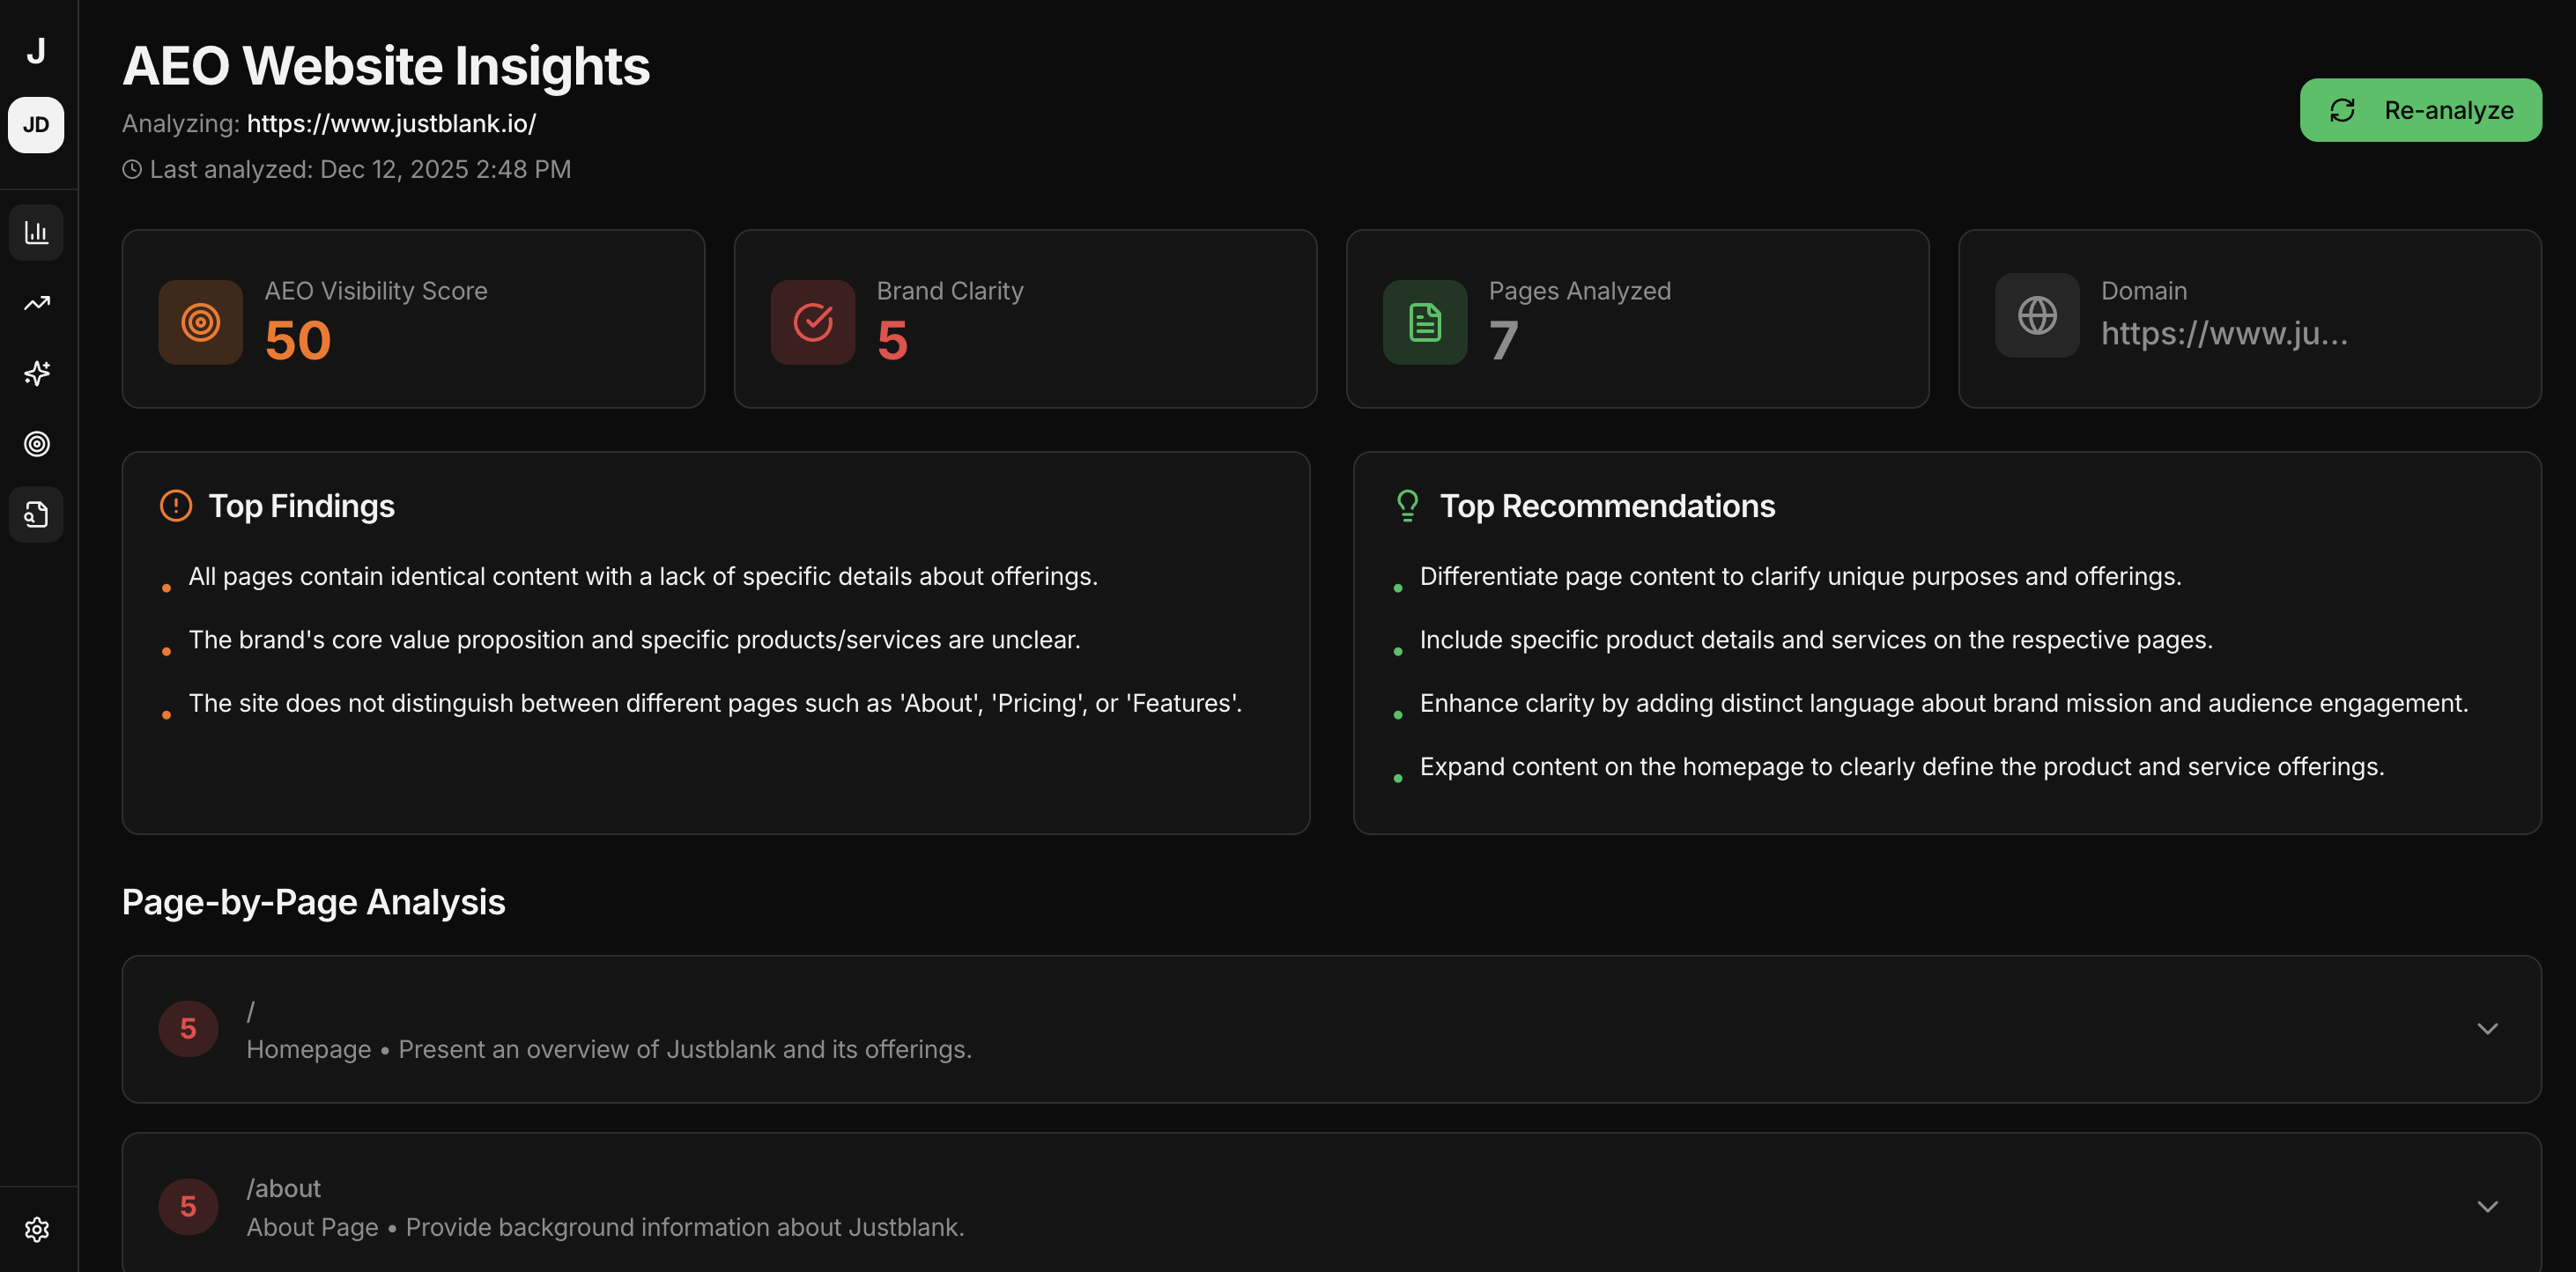Click the J logo at top
This screenshot has height=1272, width=2576.
(36, 50)
